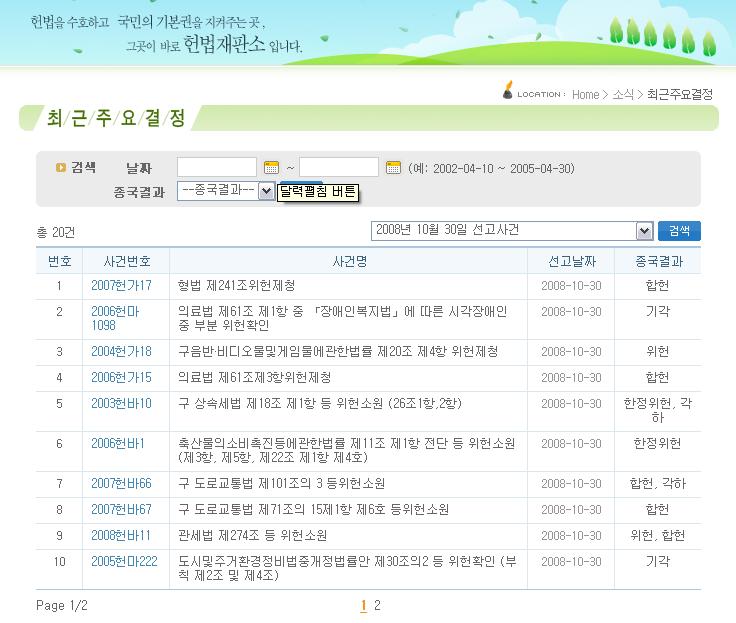Click the start date input field
Image resolution: width=736 pixels, height=623 pixels.
(x=217, y=167)
